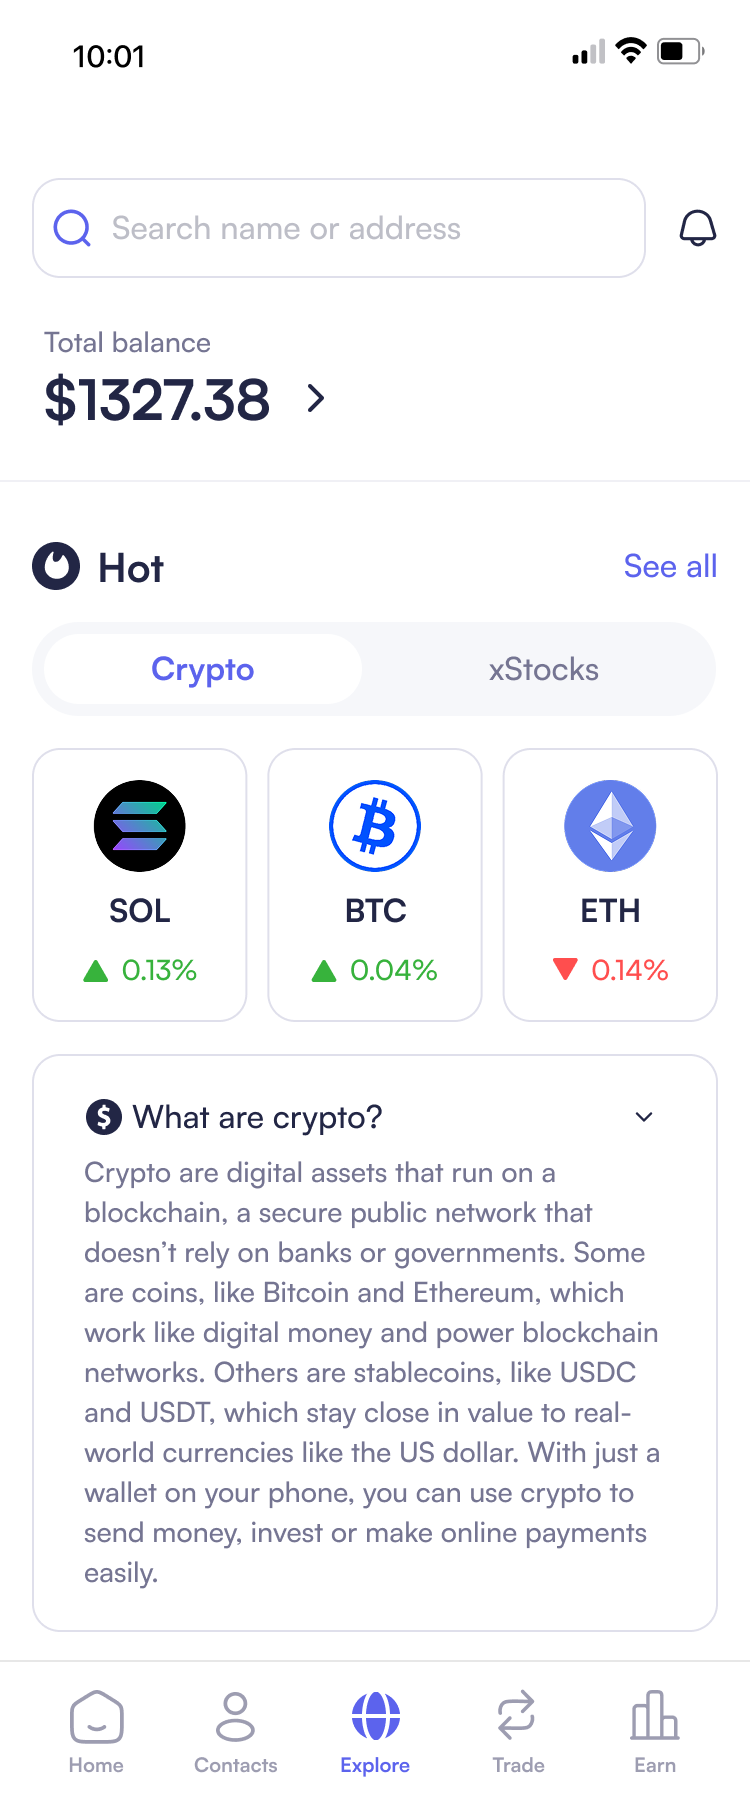Tap the Solana logo icon
The height and width of the screenshot is (1814, 750).
pyautogui.click(x=140, y=826)
